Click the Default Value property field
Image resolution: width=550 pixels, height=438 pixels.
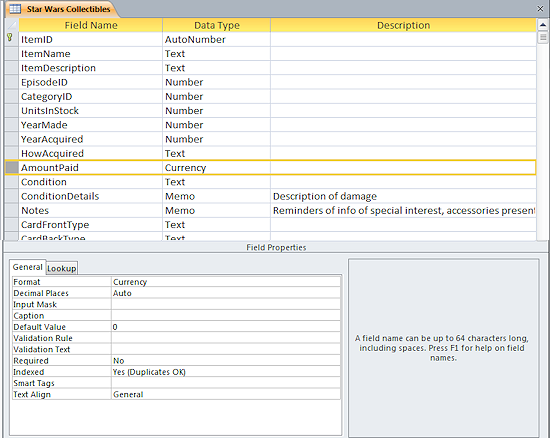(x=226, y=327)
